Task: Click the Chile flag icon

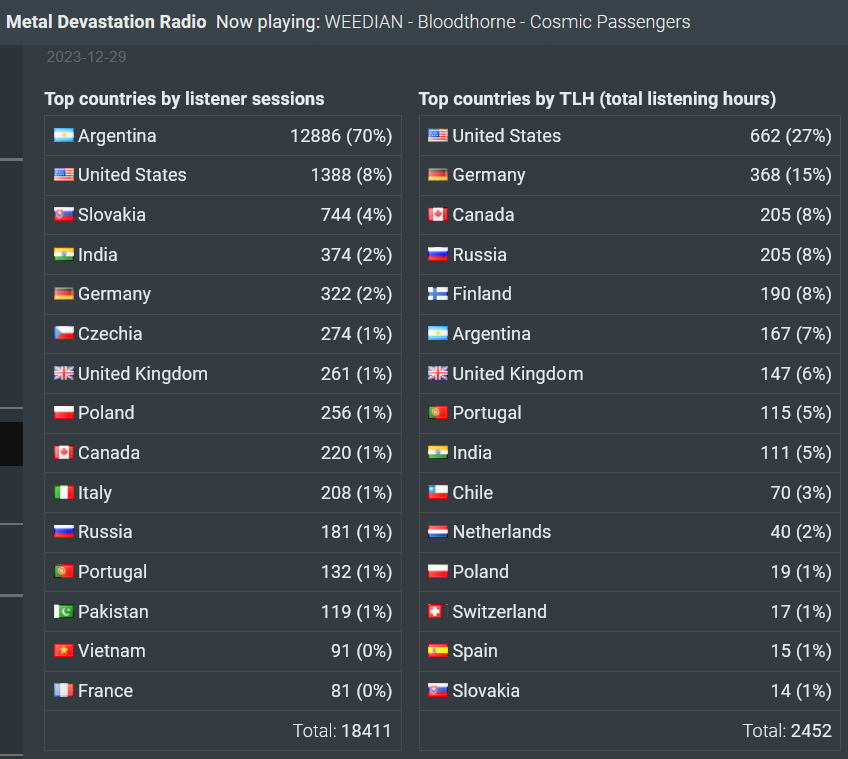Action: tap(438, 492)
